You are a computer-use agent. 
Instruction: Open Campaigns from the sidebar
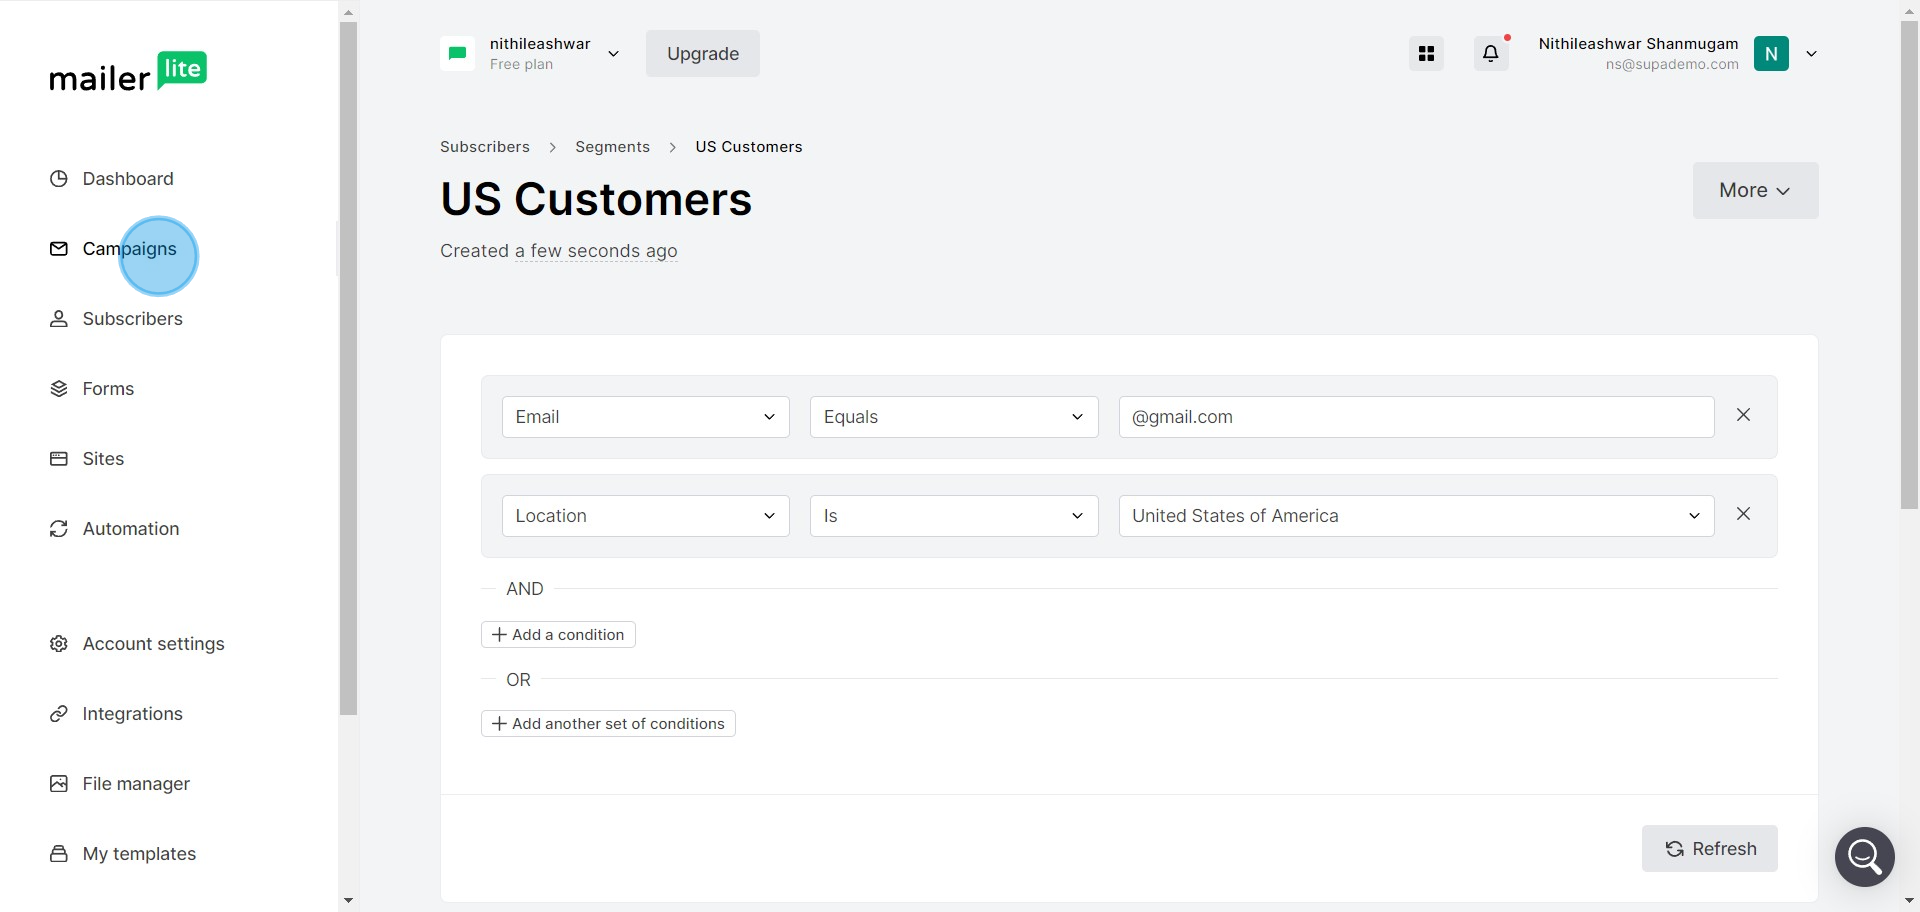click(x=113, y=249)
